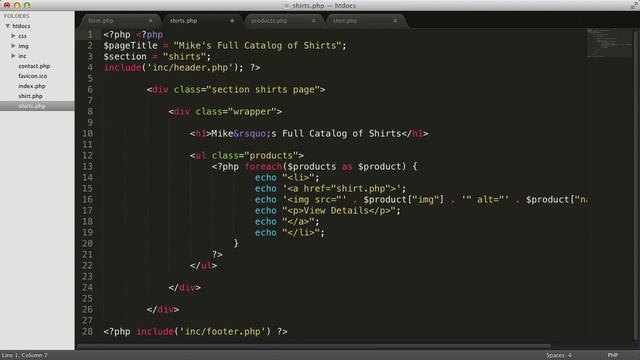Open index.php in the folder list

[32, 86]
